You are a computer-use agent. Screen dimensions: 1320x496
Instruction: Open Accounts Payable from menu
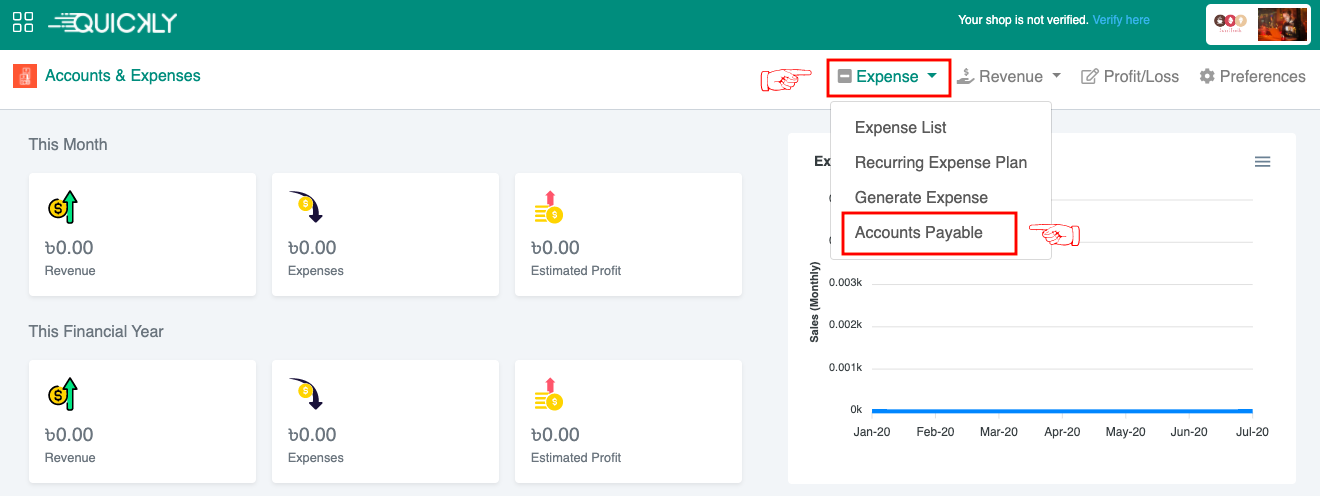pyautogui.click(x=918, y=233)
